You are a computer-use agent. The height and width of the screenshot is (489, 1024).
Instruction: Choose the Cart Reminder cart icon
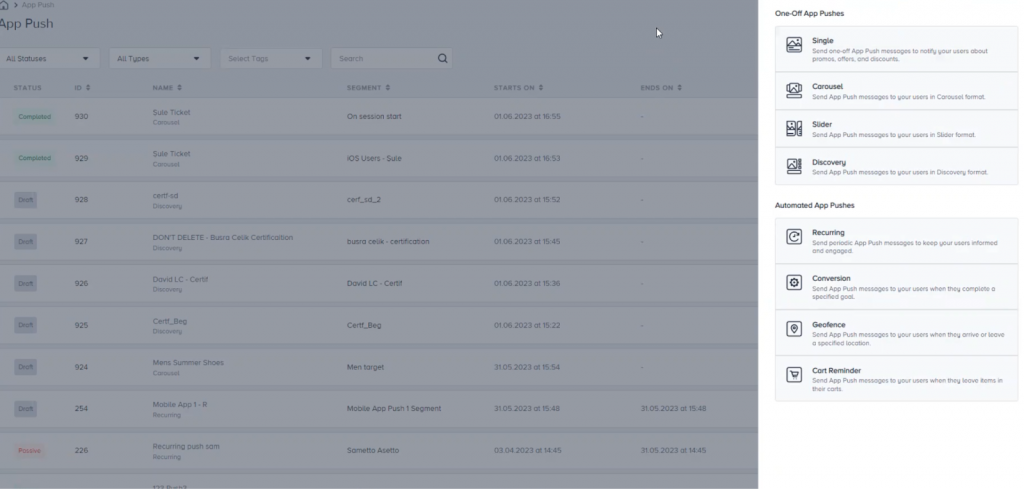[794, 375]
